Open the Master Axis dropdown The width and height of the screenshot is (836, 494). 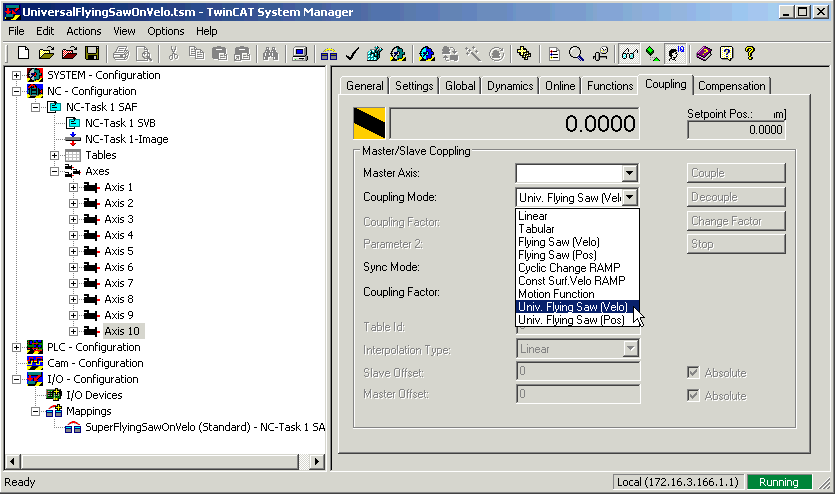(630, 173)
